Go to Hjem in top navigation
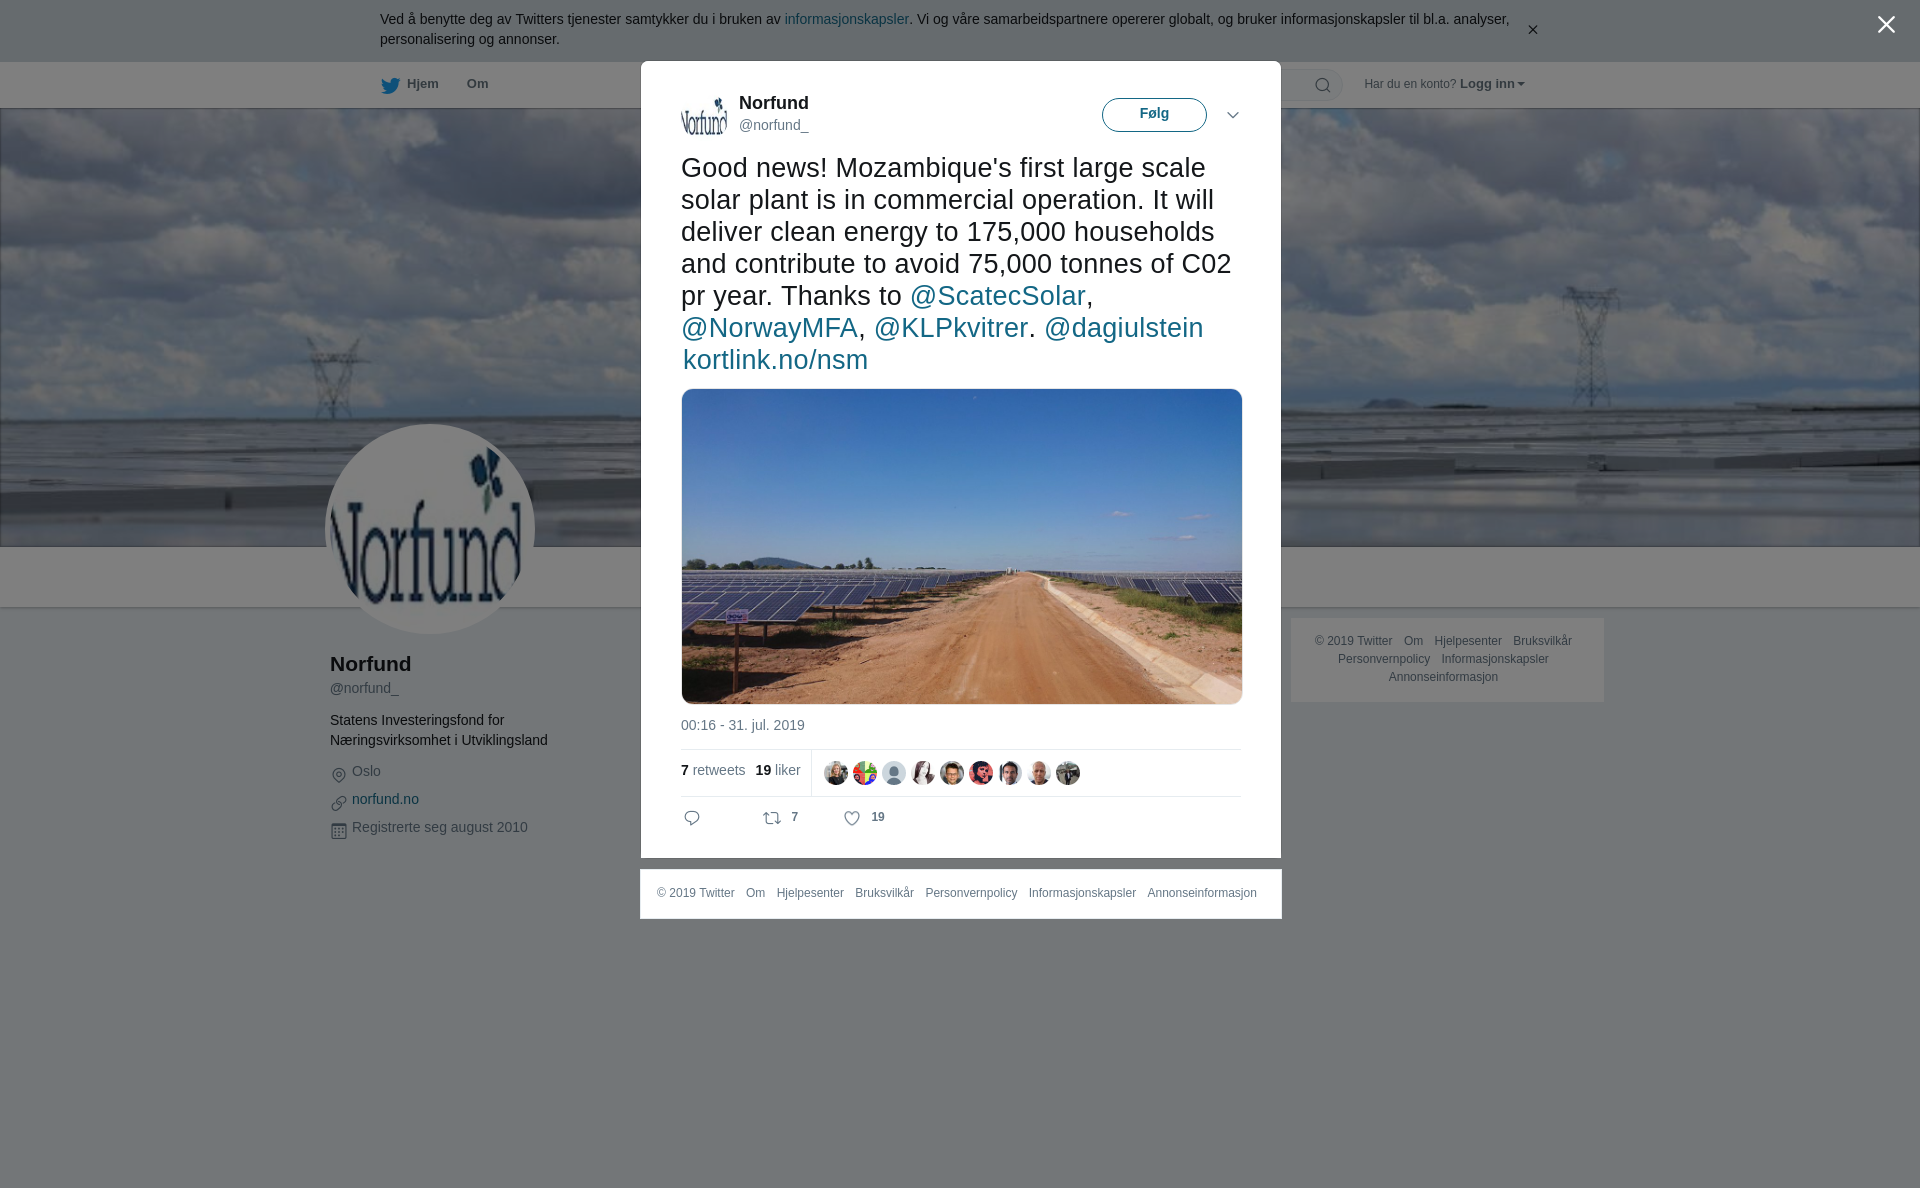This screenshot has width=1920, height=1188. pos(422,84)
